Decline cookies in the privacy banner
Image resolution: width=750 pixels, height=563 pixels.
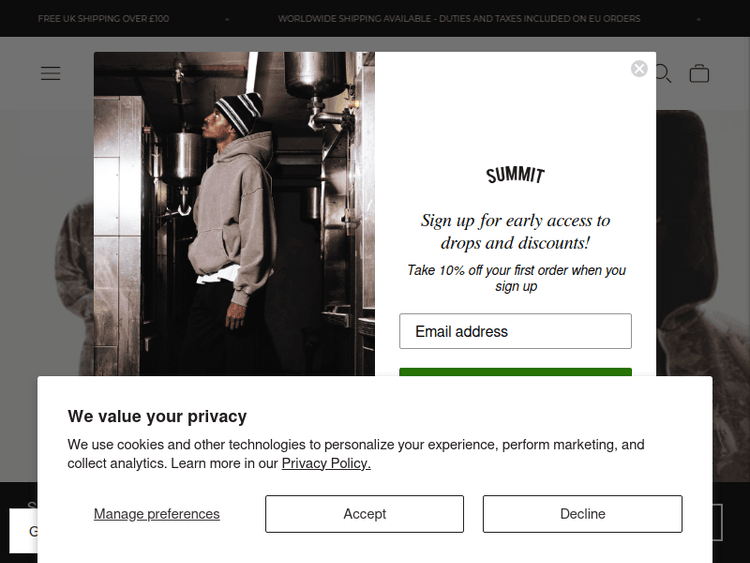click(x=582, y=514)
